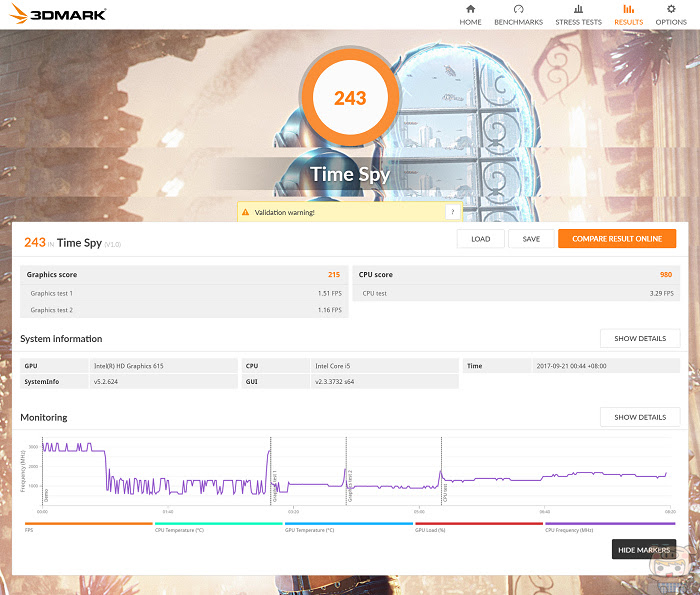Open the Benchmarks gauge icon
Viewport: 700px width, 595px height.
[518, 9]
